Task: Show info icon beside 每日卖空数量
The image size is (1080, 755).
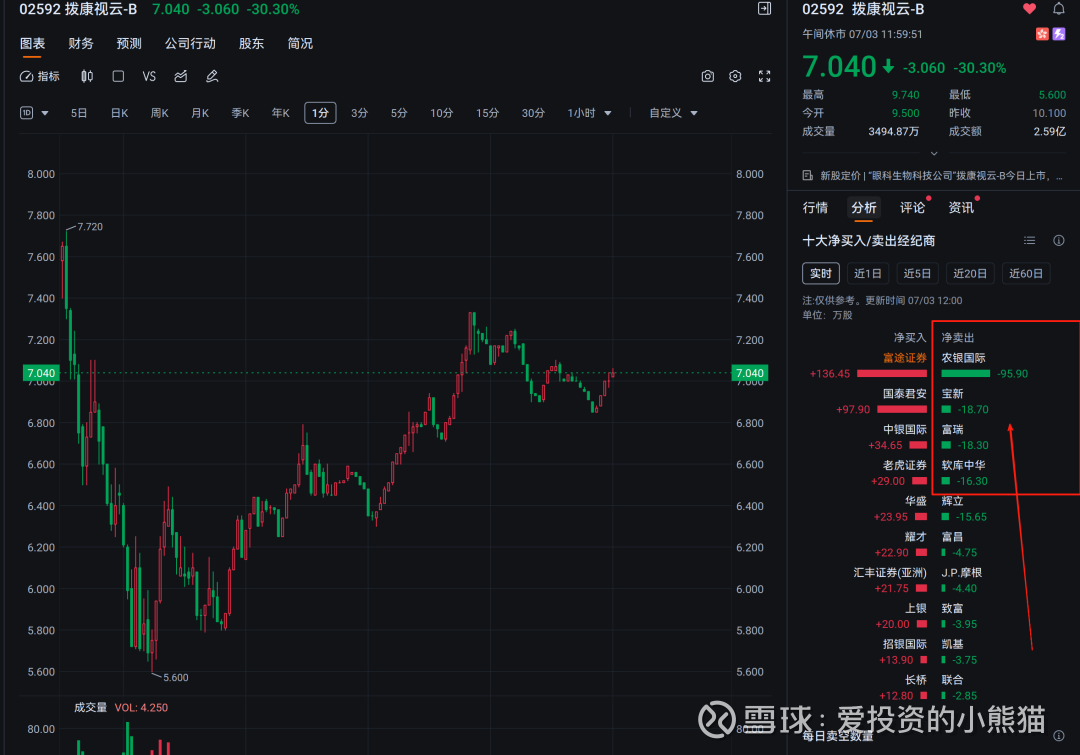Action: pos(1059,736)
